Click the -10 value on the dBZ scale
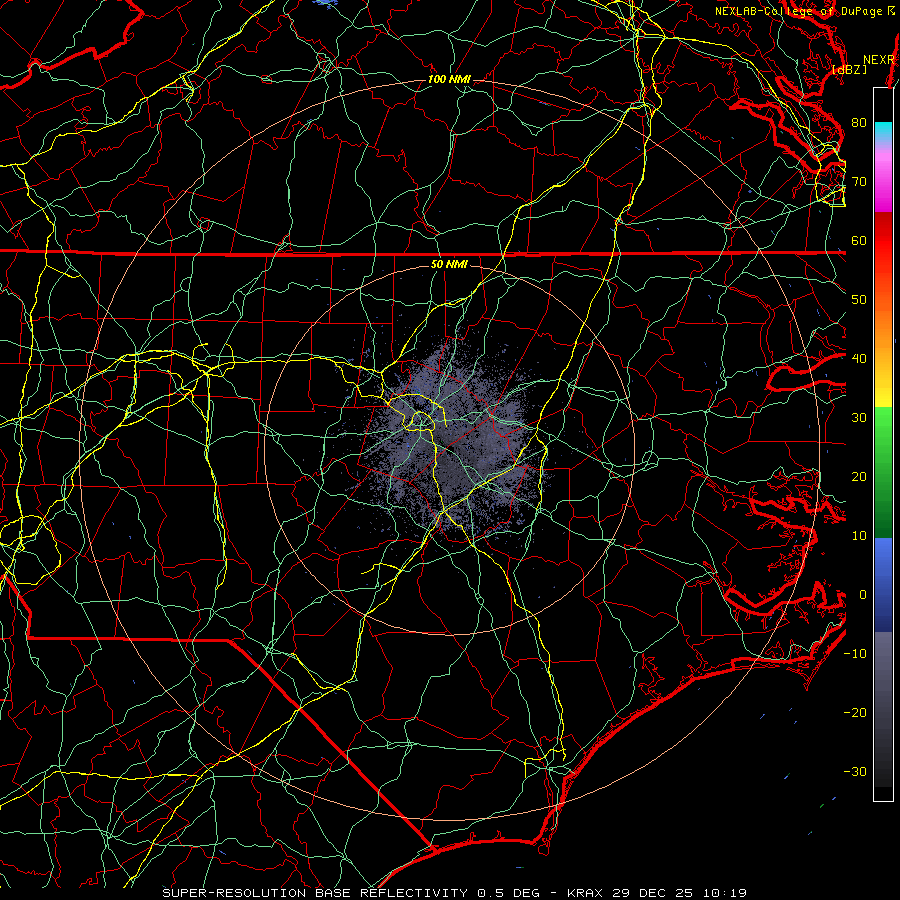The width and height of the screenshot is (900, 900). click(855, 653)
